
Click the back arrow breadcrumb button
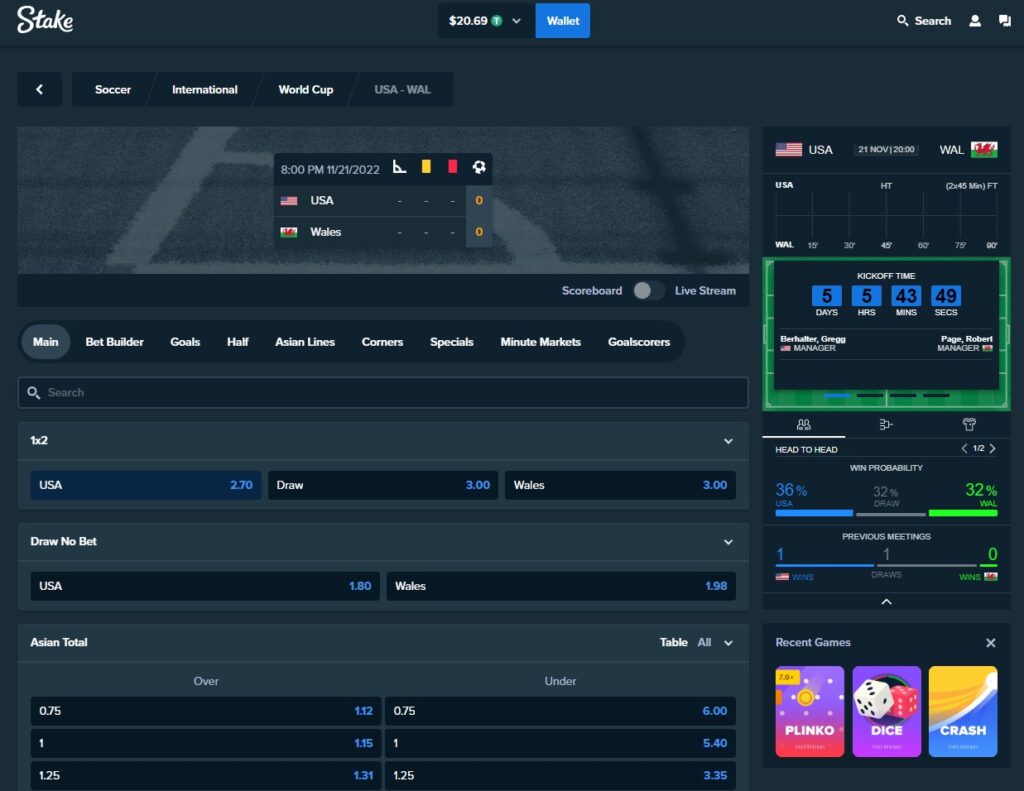pyautogui.click(x=39, y=89)
